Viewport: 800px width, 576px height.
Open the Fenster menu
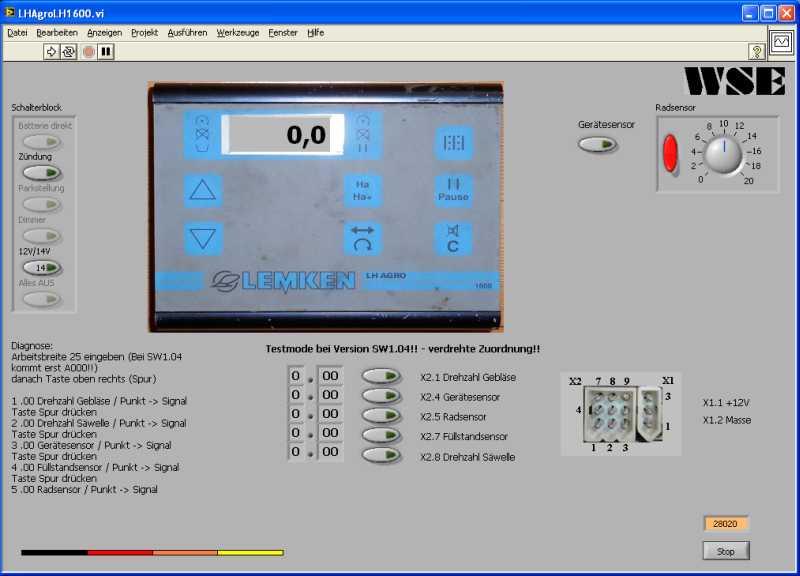283,33
